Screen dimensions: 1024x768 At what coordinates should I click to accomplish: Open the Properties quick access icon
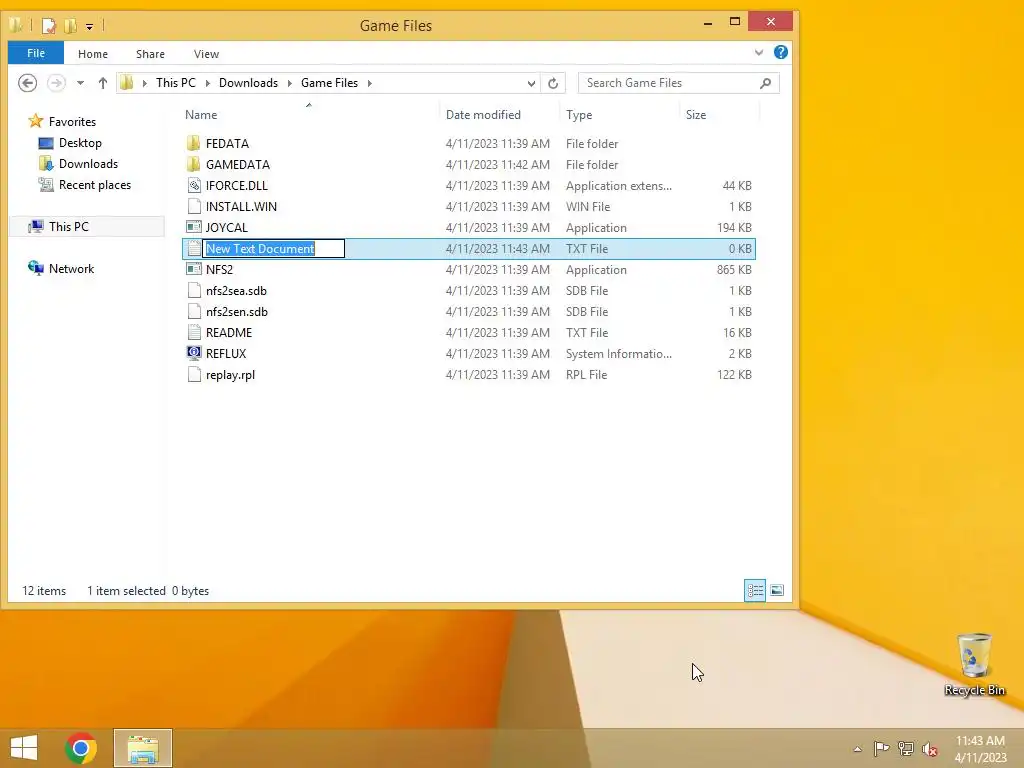pos(49,25)
